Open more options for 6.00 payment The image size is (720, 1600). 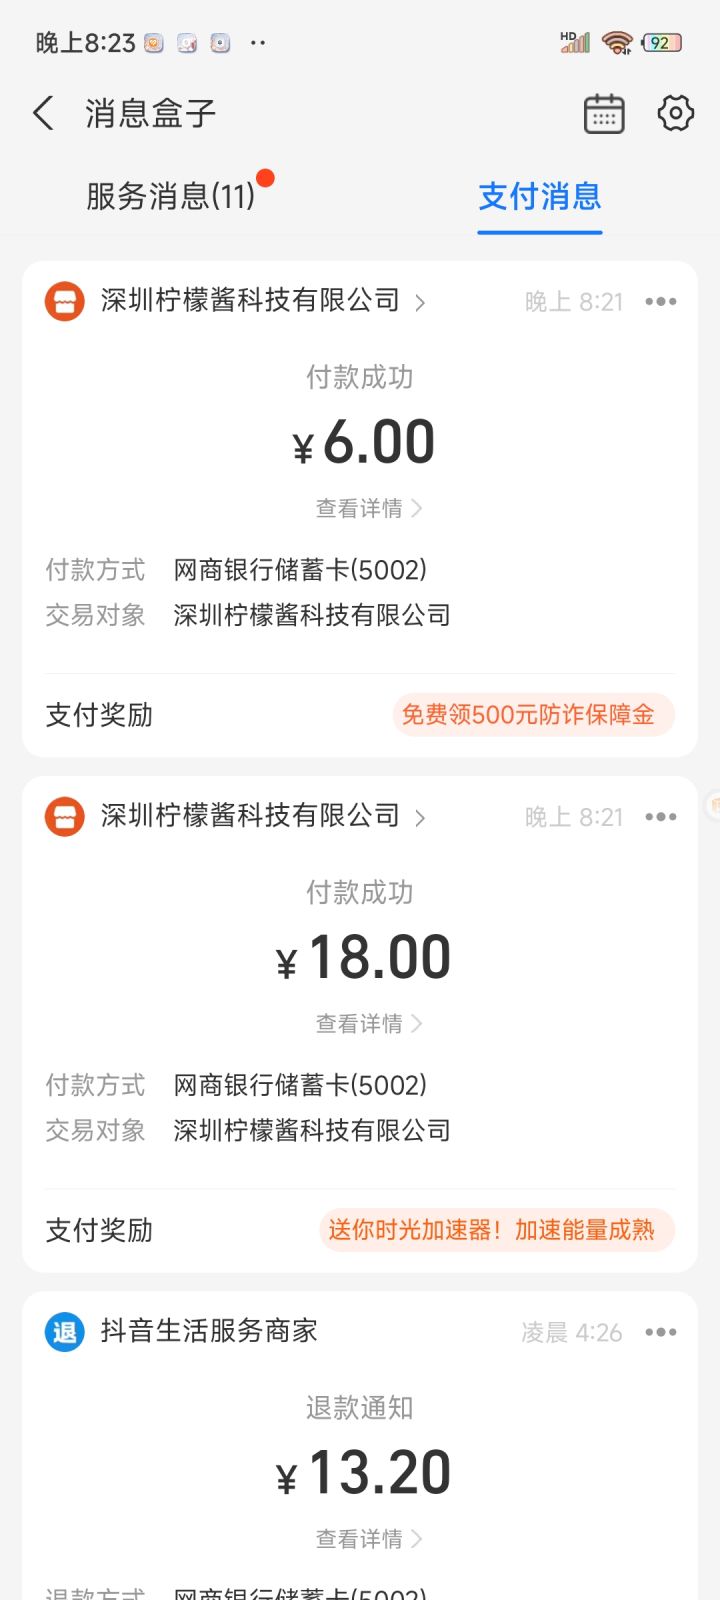click(661, 302)
